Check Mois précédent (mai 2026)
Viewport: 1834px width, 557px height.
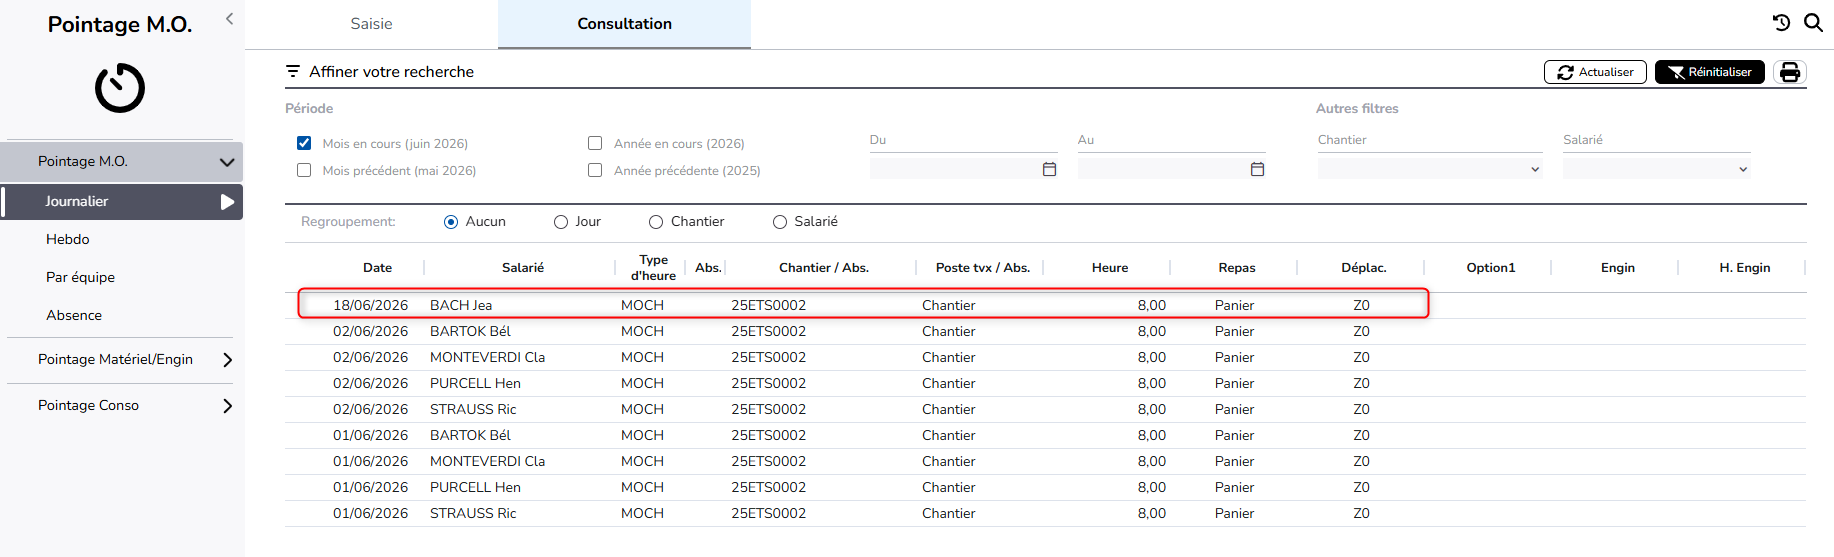(x=304, y=170)
